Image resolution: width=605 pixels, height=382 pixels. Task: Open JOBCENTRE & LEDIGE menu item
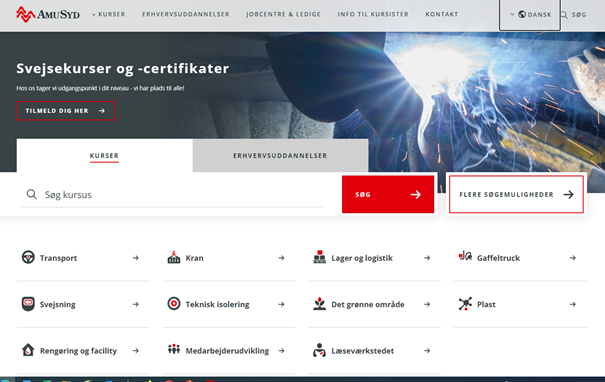[283, 14]
